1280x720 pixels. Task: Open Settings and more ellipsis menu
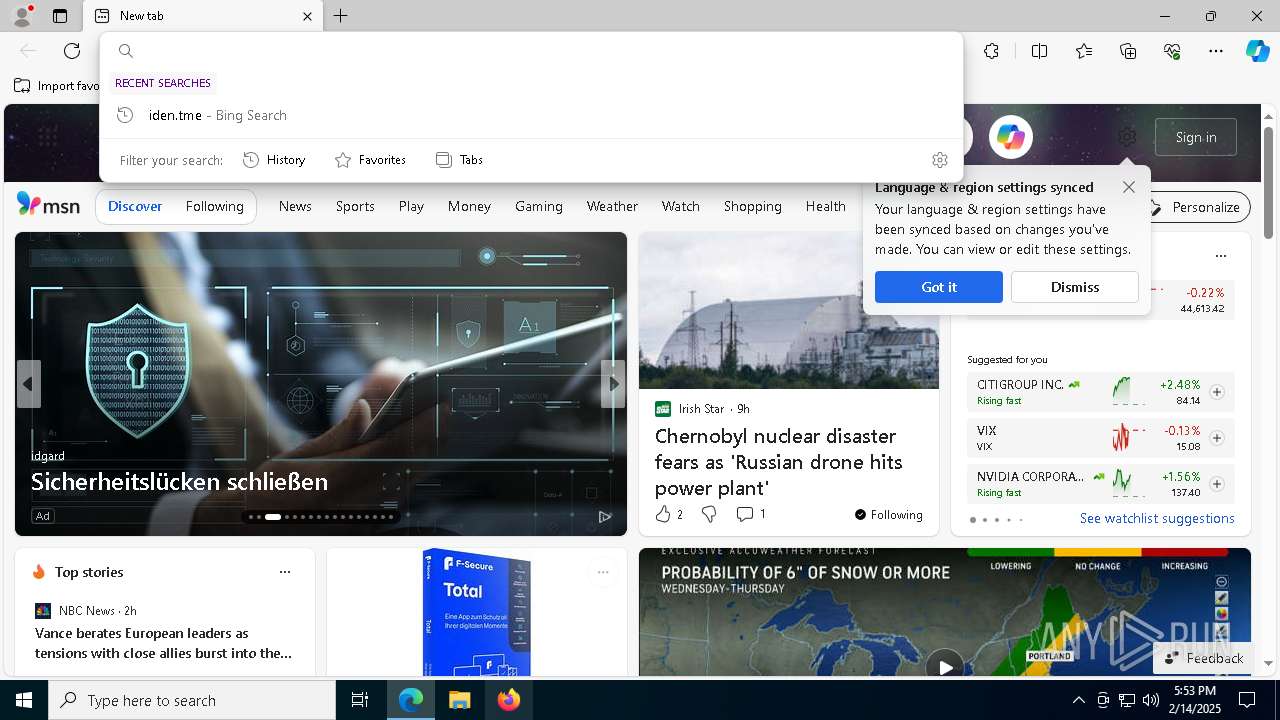pyautogui.click(x=1216, y=51)
